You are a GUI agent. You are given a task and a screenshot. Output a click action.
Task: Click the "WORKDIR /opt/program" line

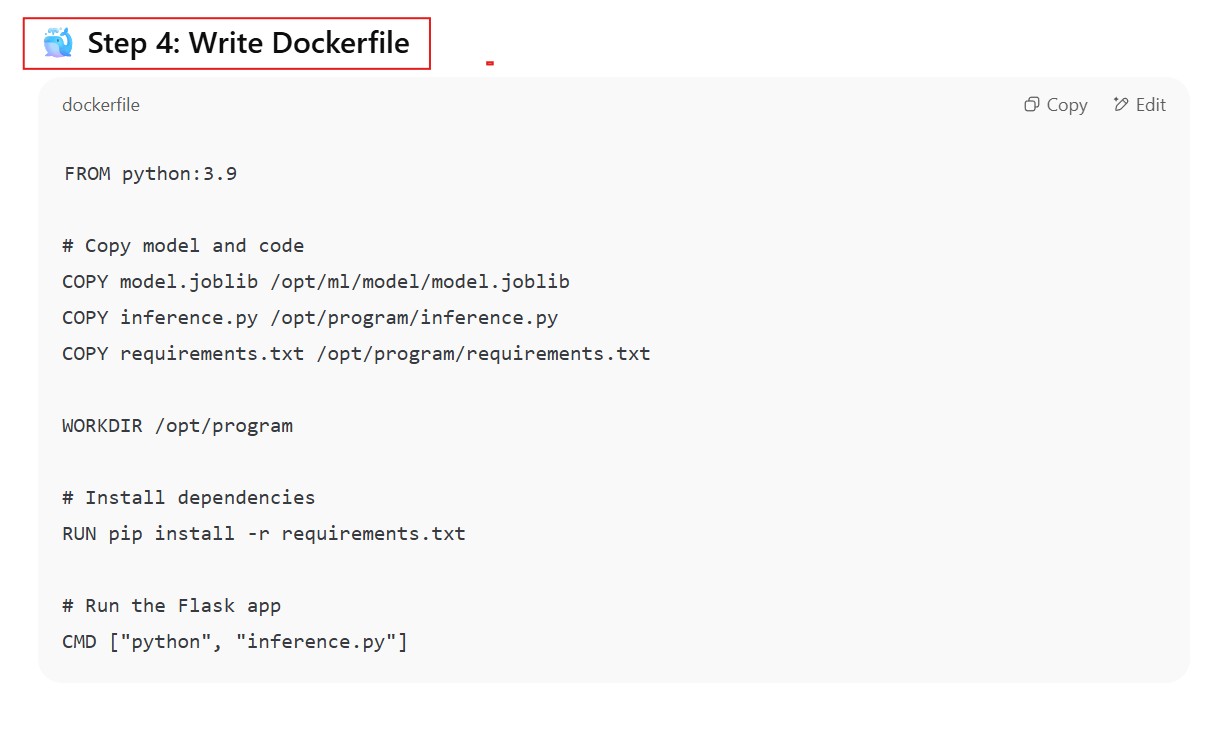coord(177,426)
